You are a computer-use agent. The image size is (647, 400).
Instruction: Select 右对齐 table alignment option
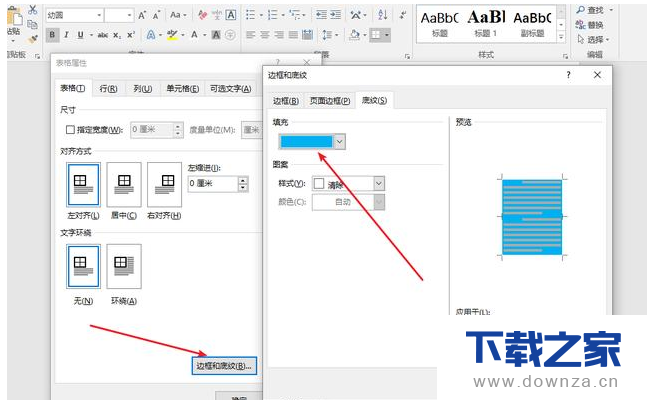[165, 185]
